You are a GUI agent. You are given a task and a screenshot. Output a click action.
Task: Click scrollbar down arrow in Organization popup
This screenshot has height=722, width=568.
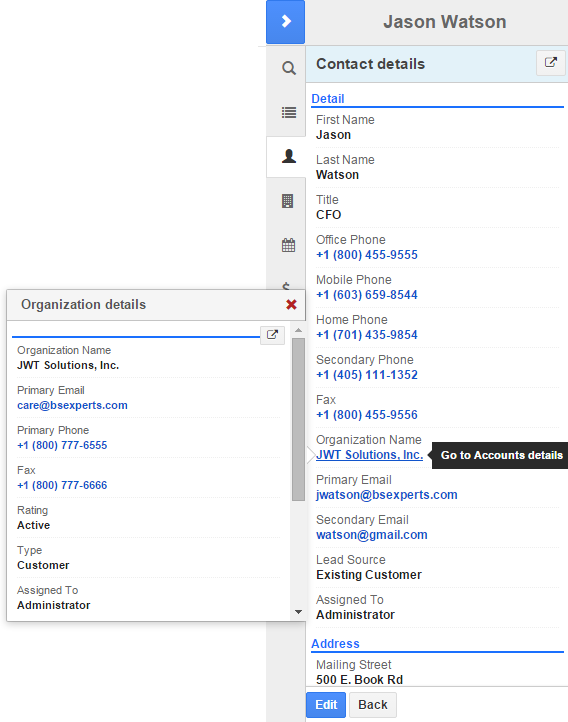click(x=298, y=612)
